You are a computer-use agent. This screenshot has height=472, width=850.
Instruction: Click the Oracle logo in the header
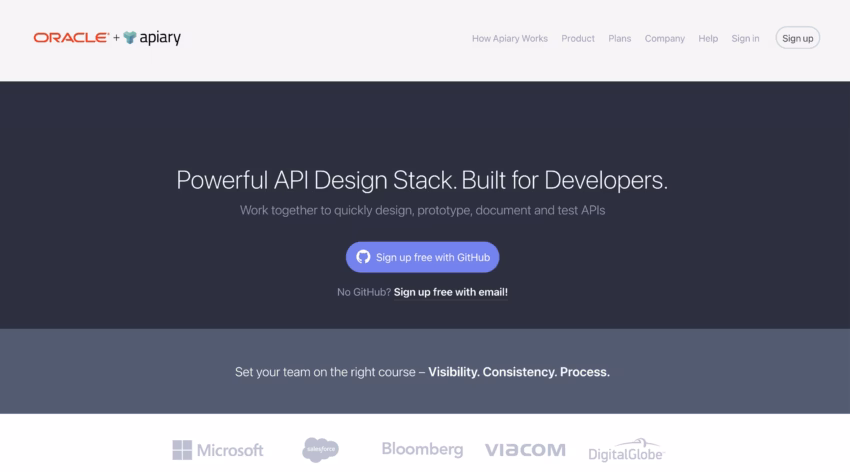70,38
